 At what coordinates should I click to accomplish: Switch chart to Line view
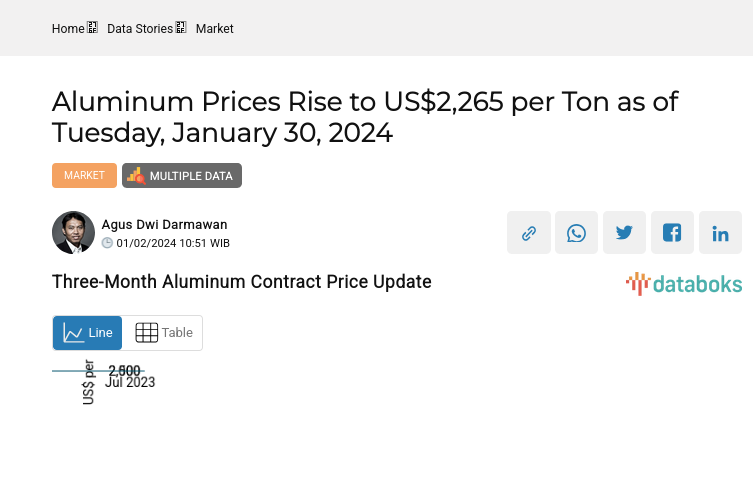point(88,333)
